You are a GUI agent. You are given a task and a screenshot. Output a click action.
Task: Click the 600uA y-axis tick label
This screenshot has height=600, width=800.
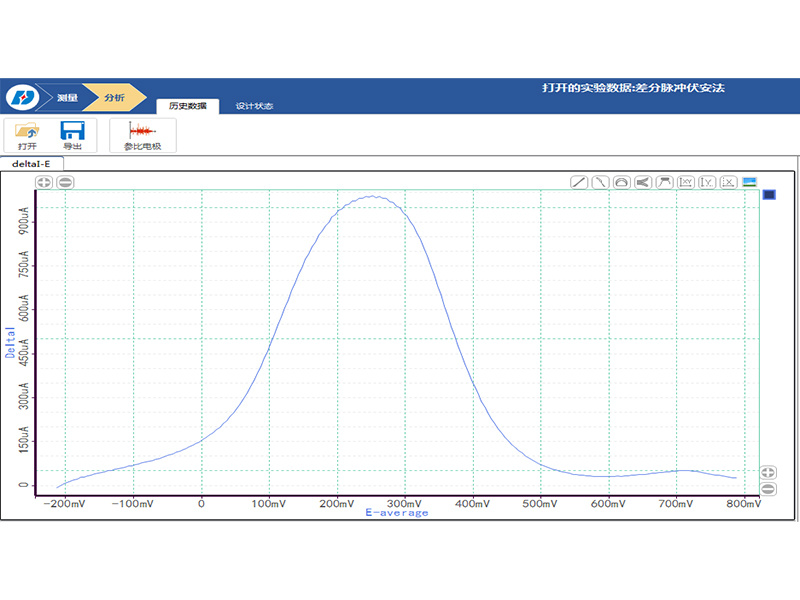24,309
